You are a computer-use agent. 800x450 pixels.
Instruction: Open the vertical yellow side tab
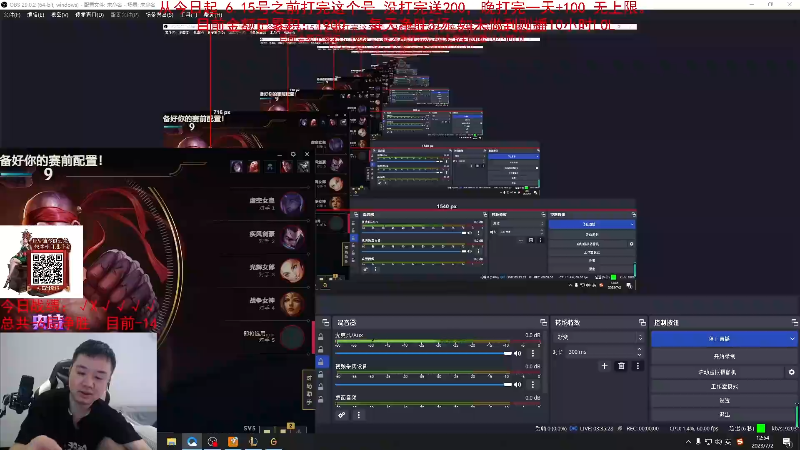tap(309, 390)
